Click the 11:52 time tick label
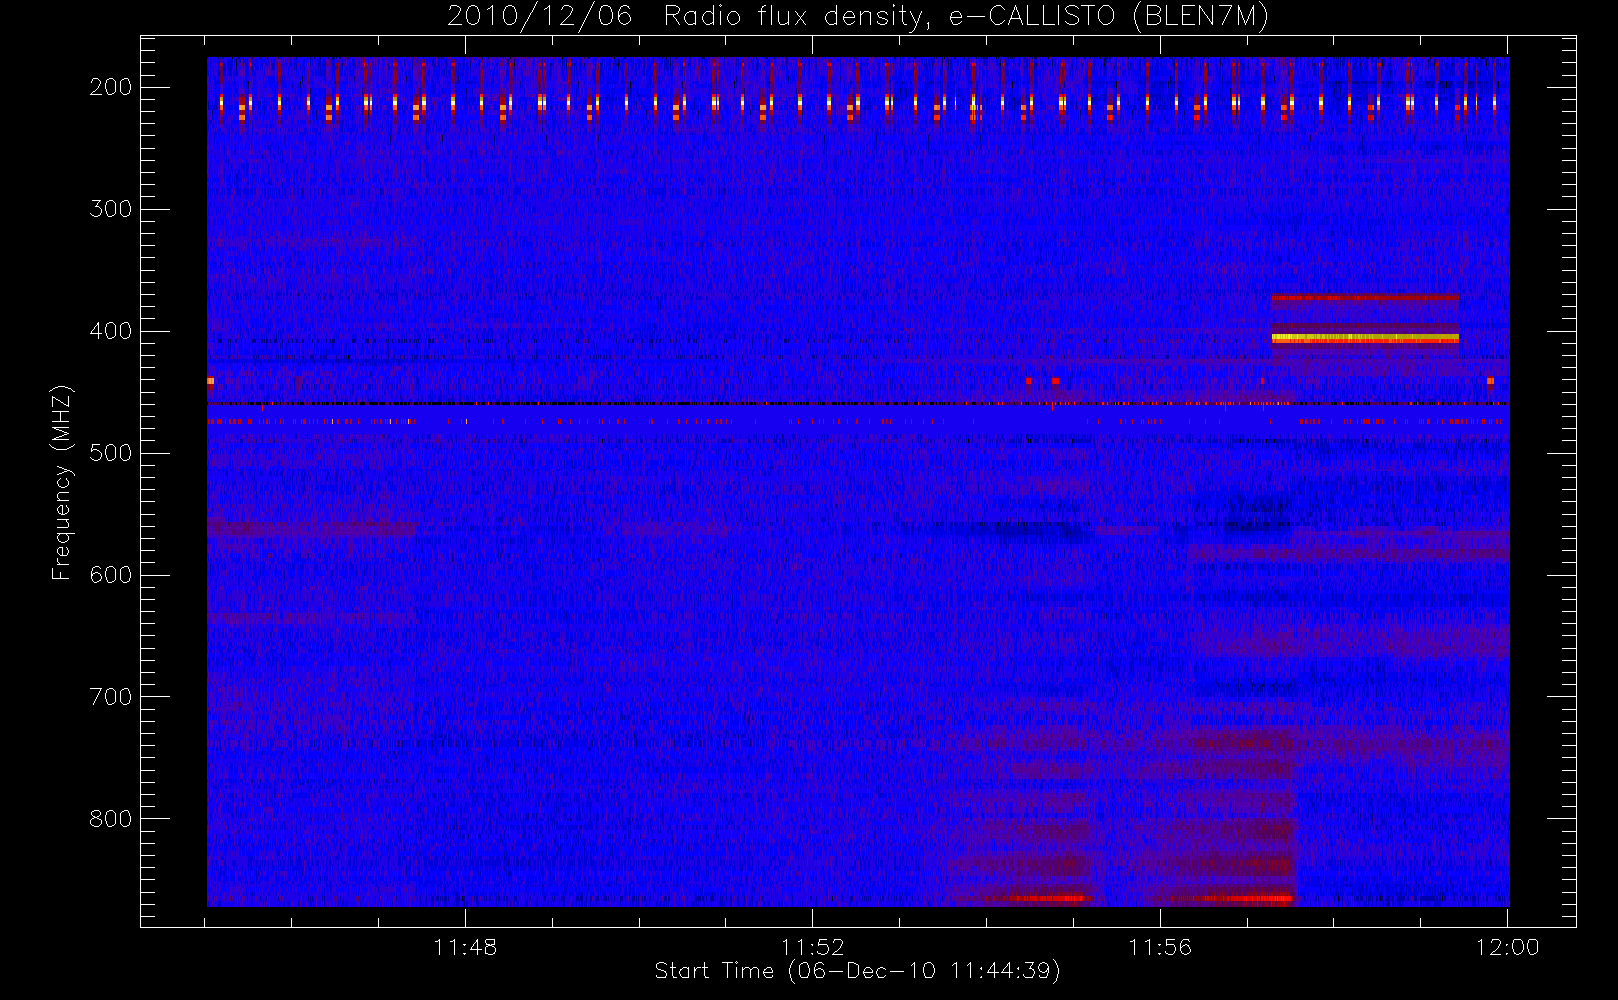The image size is (1618, 1000). 813,947
